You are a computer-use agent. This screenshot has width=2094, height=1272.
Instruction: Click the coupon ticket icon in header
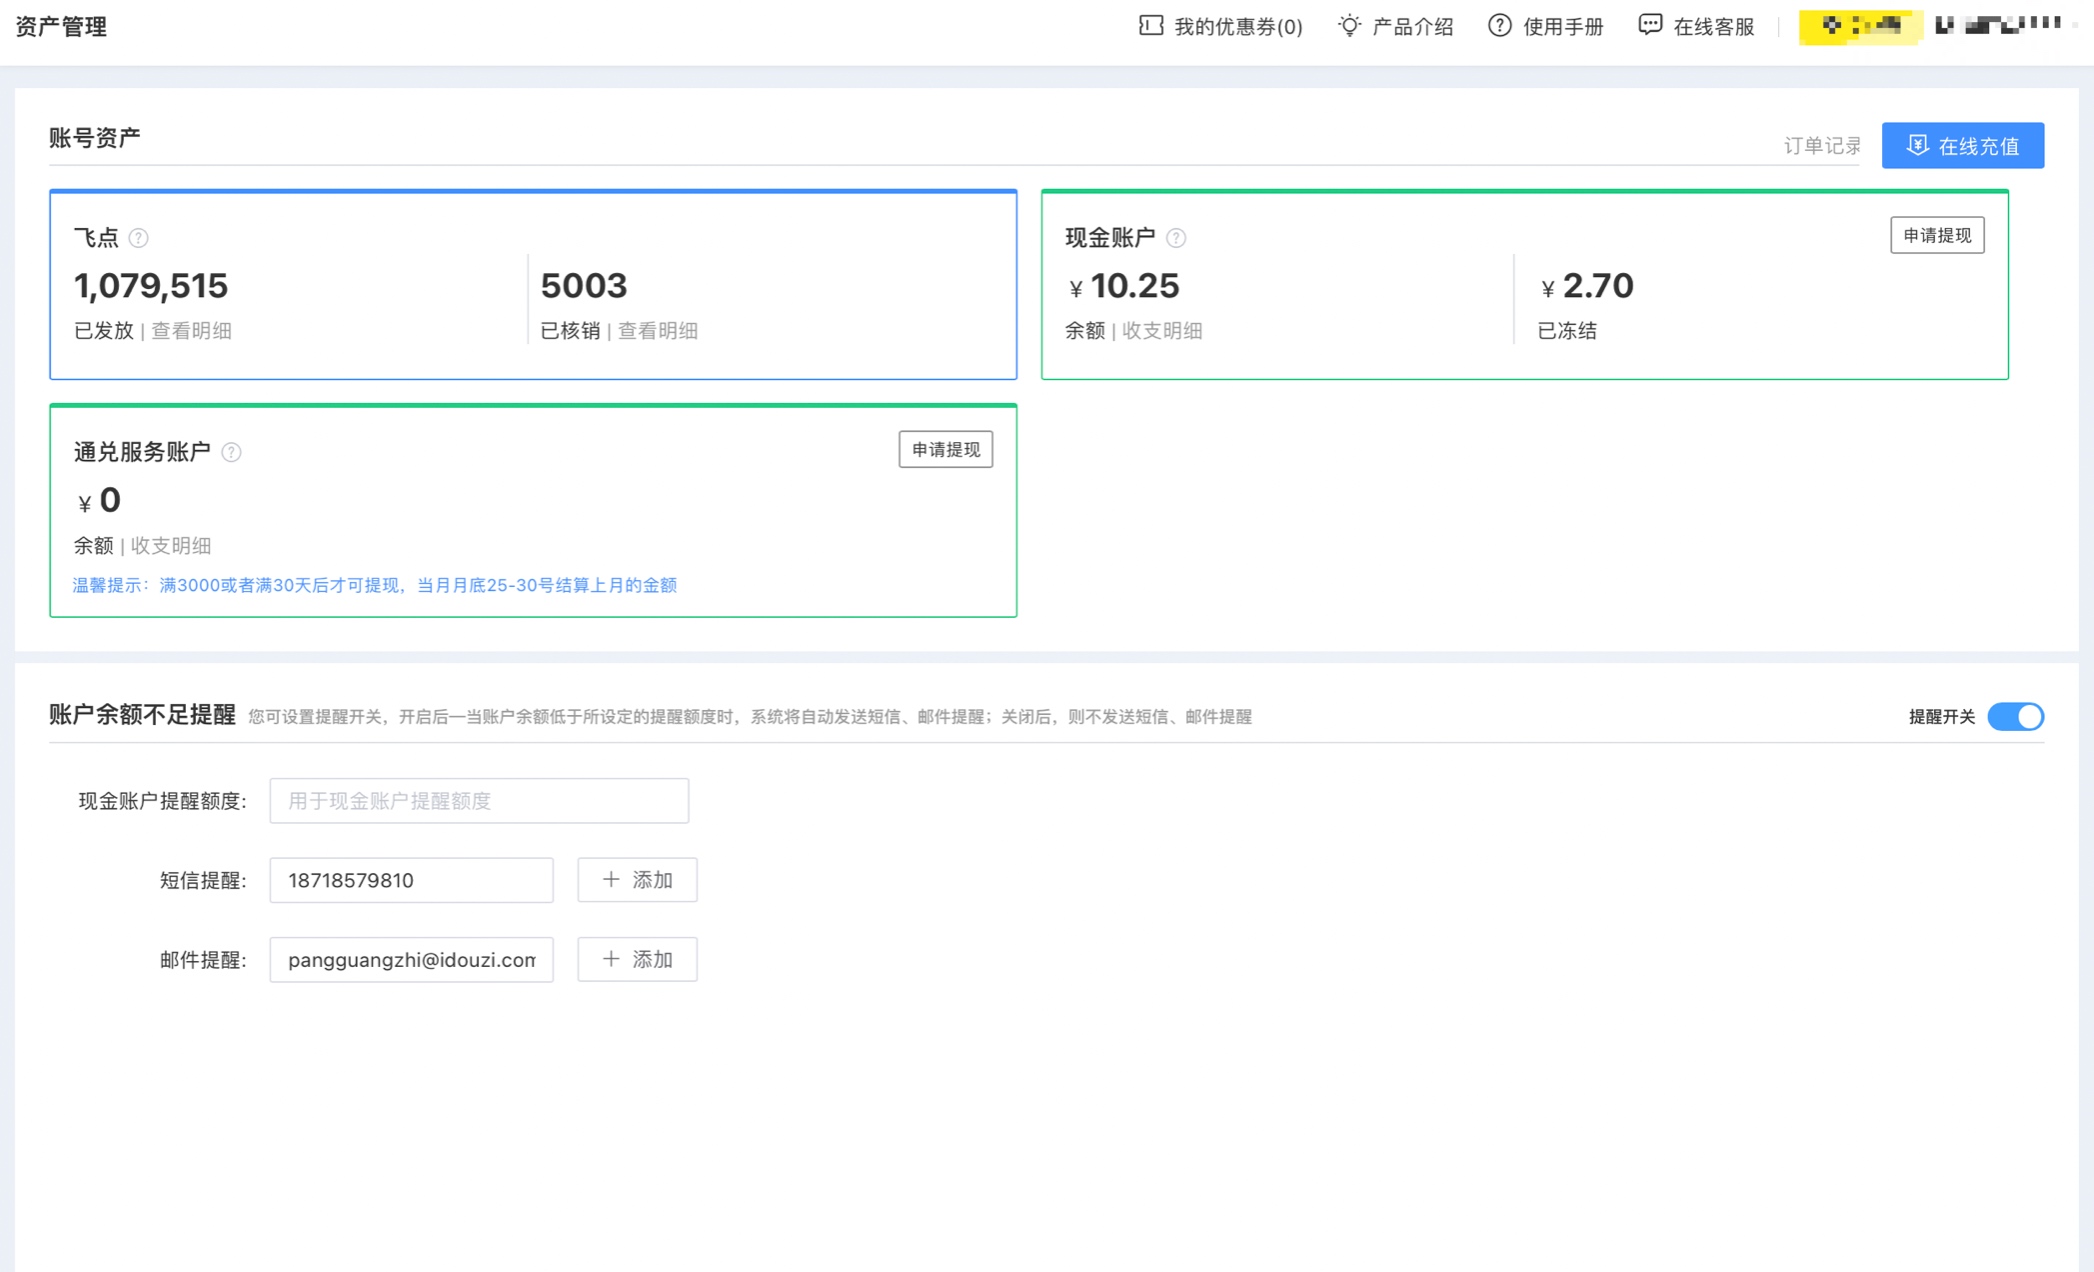(1150, 26)
